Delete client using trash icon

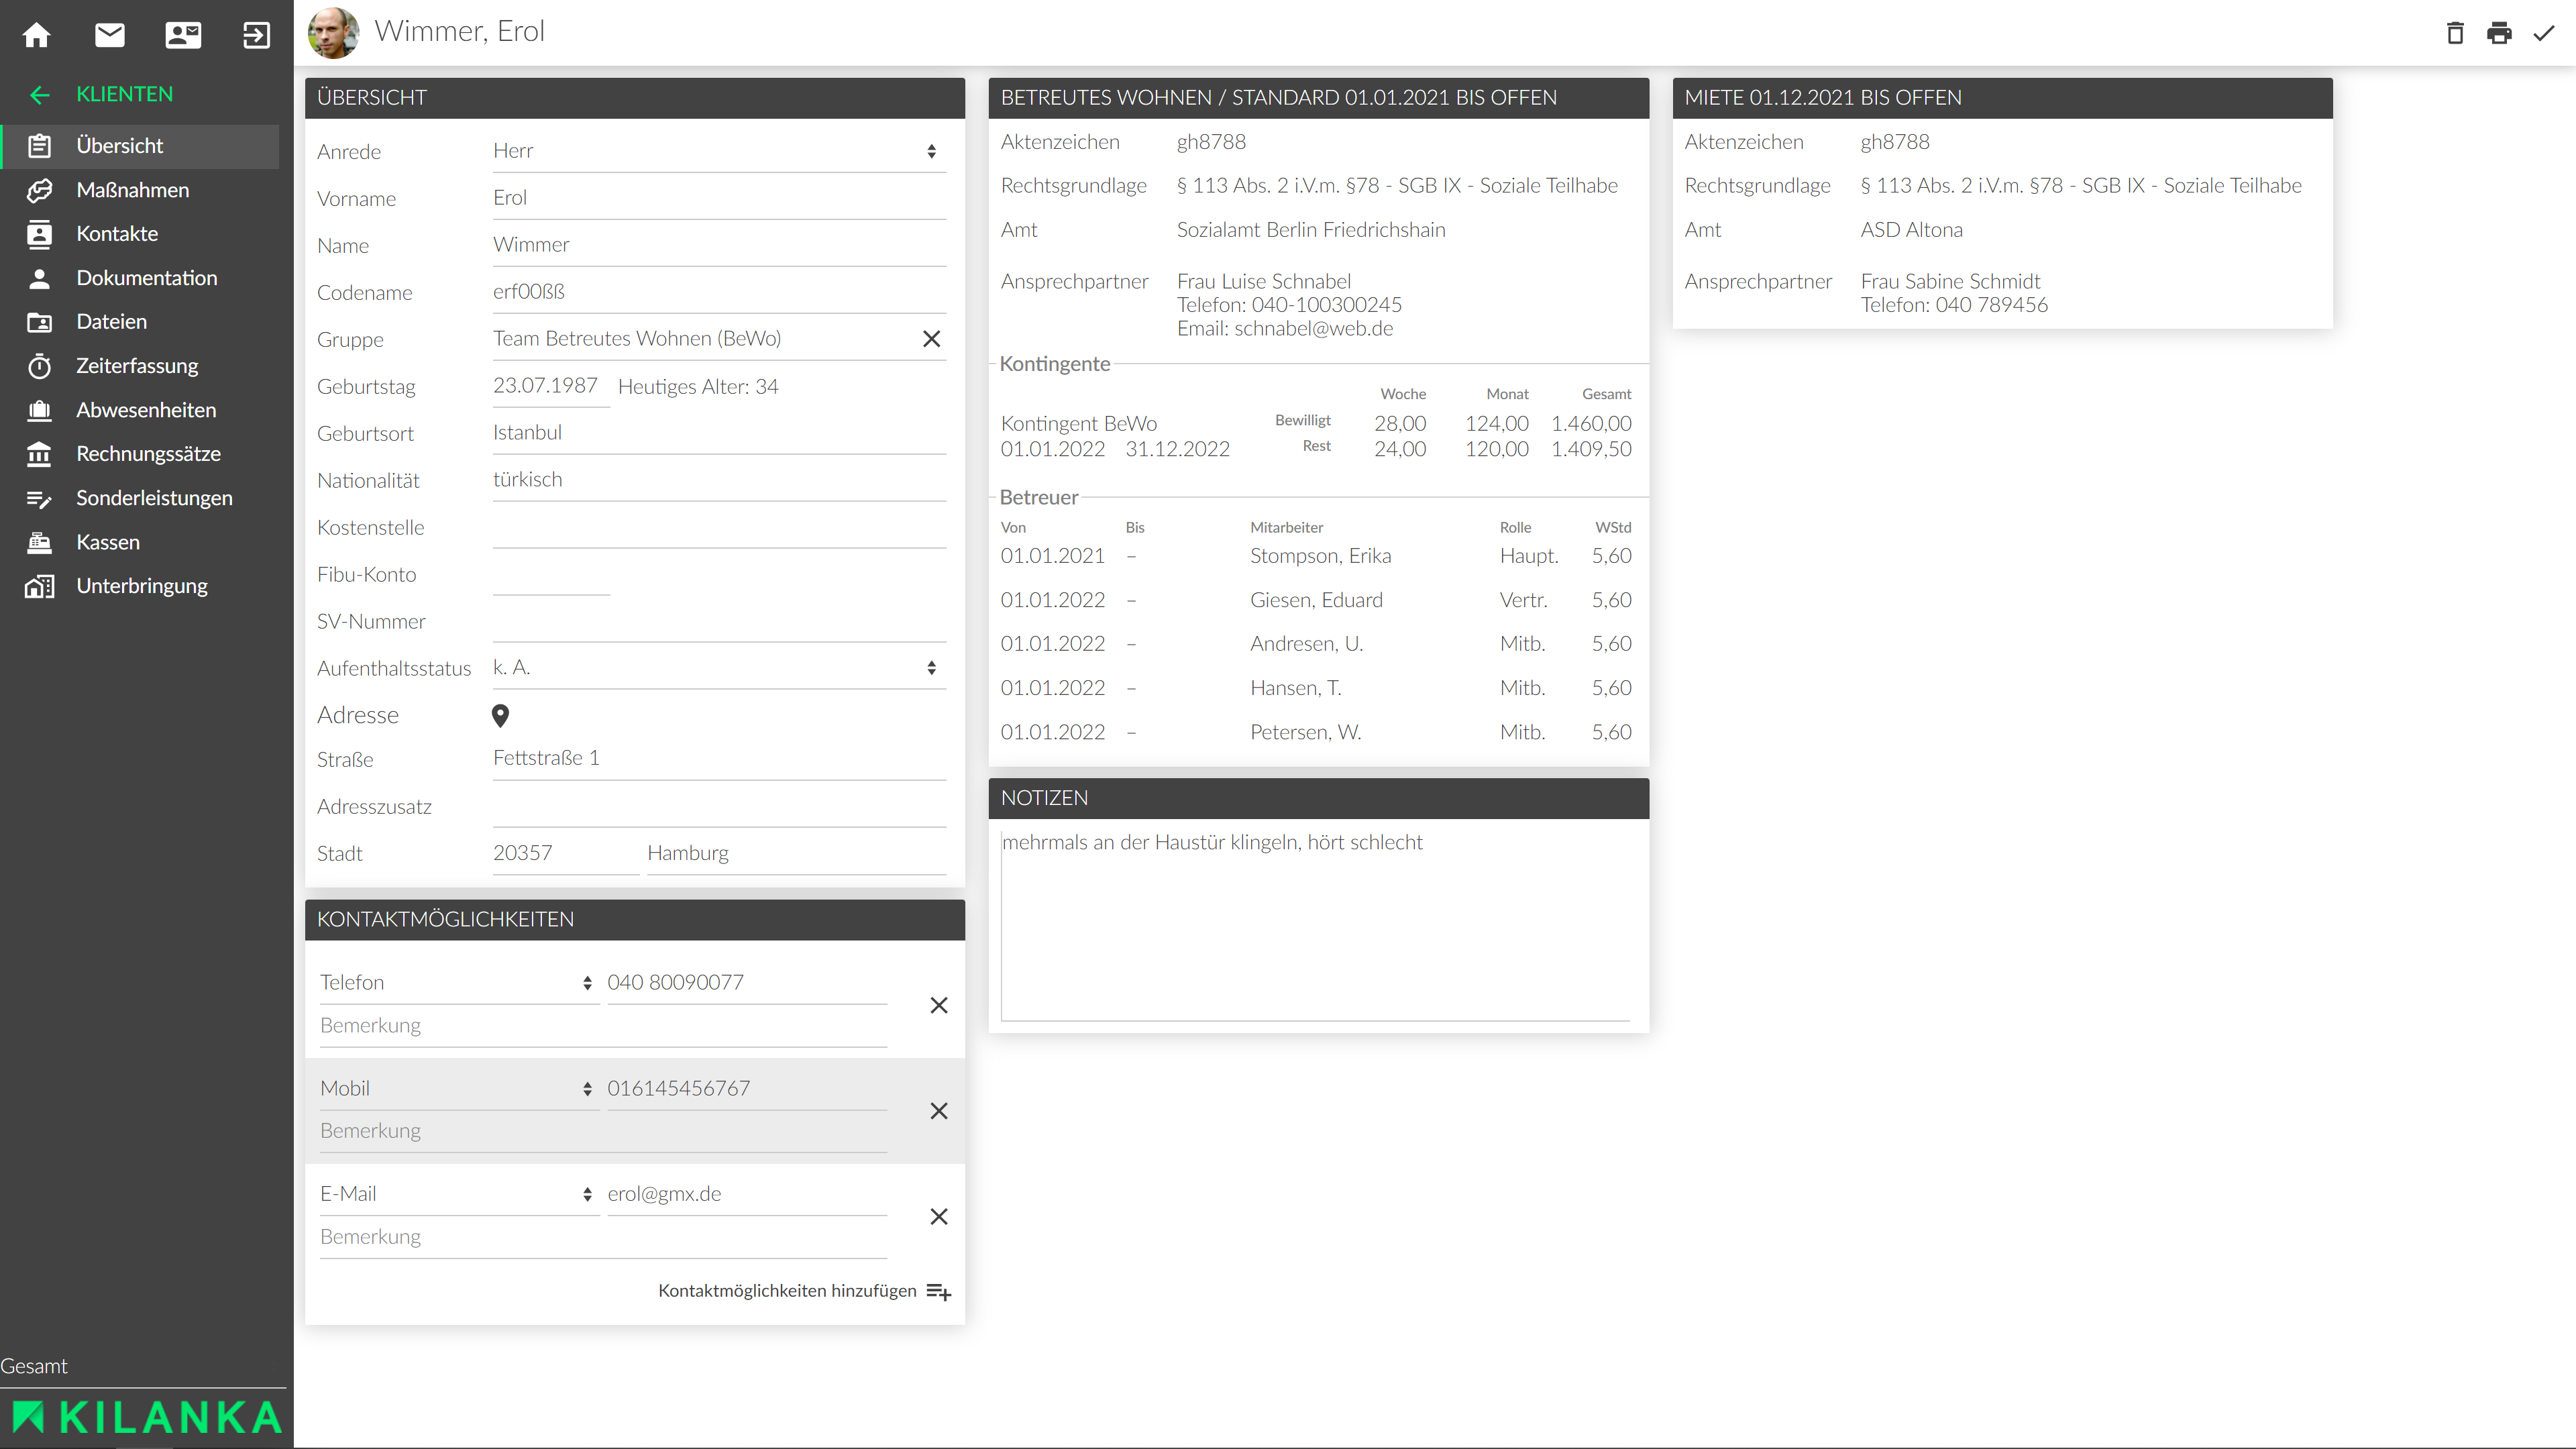coord(2455,33)
